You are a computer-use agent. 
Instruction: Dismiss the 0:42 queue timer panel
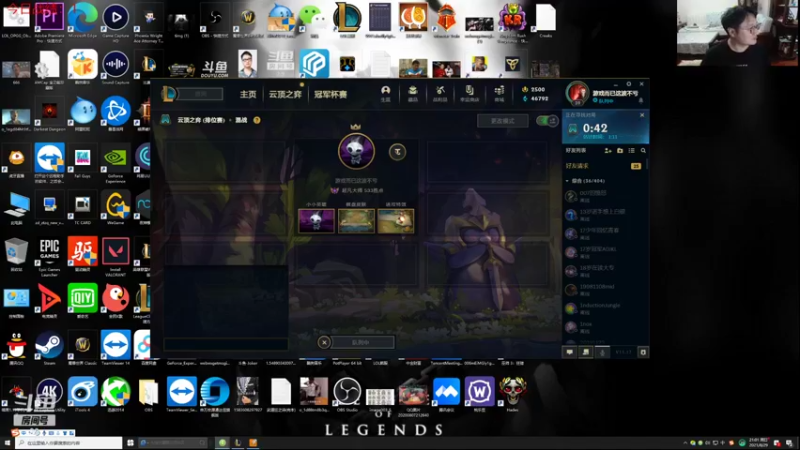pos(642,115)
